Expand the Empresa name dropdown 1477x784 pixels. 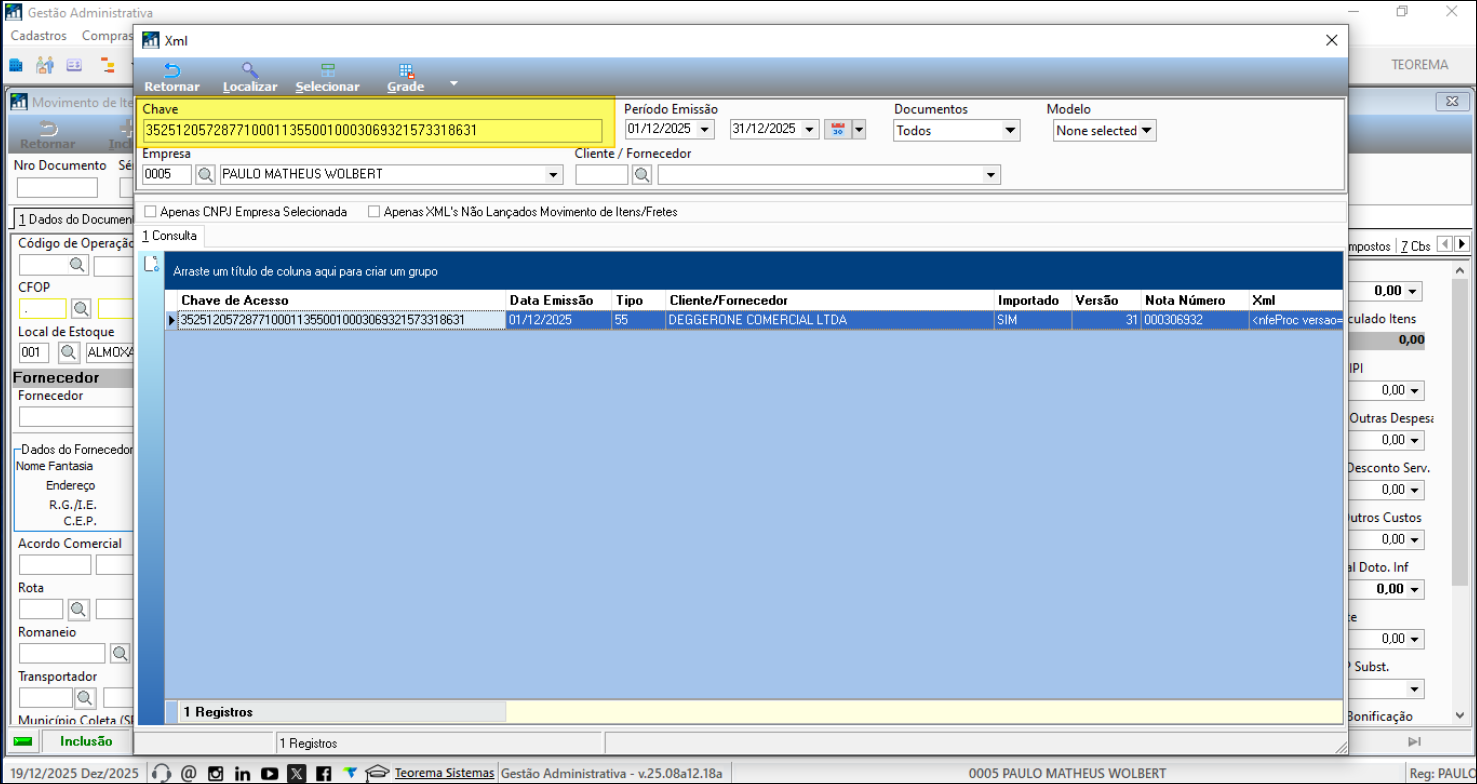pos(554,175)
